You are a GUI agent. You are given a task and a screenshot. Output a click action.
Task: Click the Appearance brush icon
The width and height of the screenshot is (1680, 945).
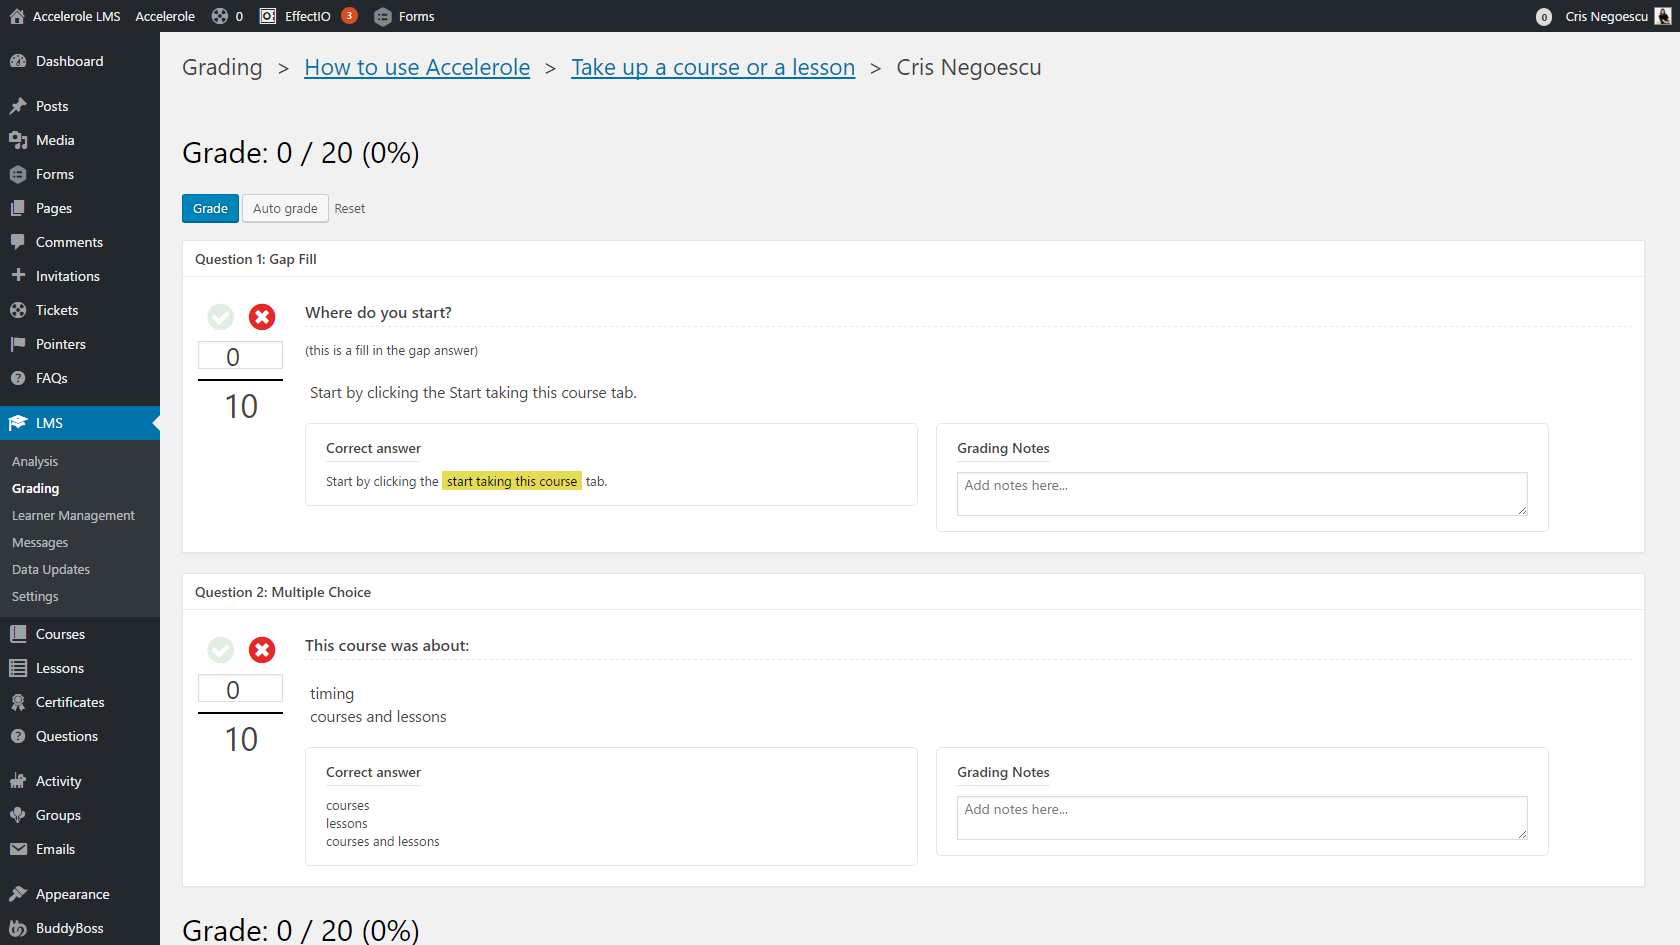click(18, 894)
